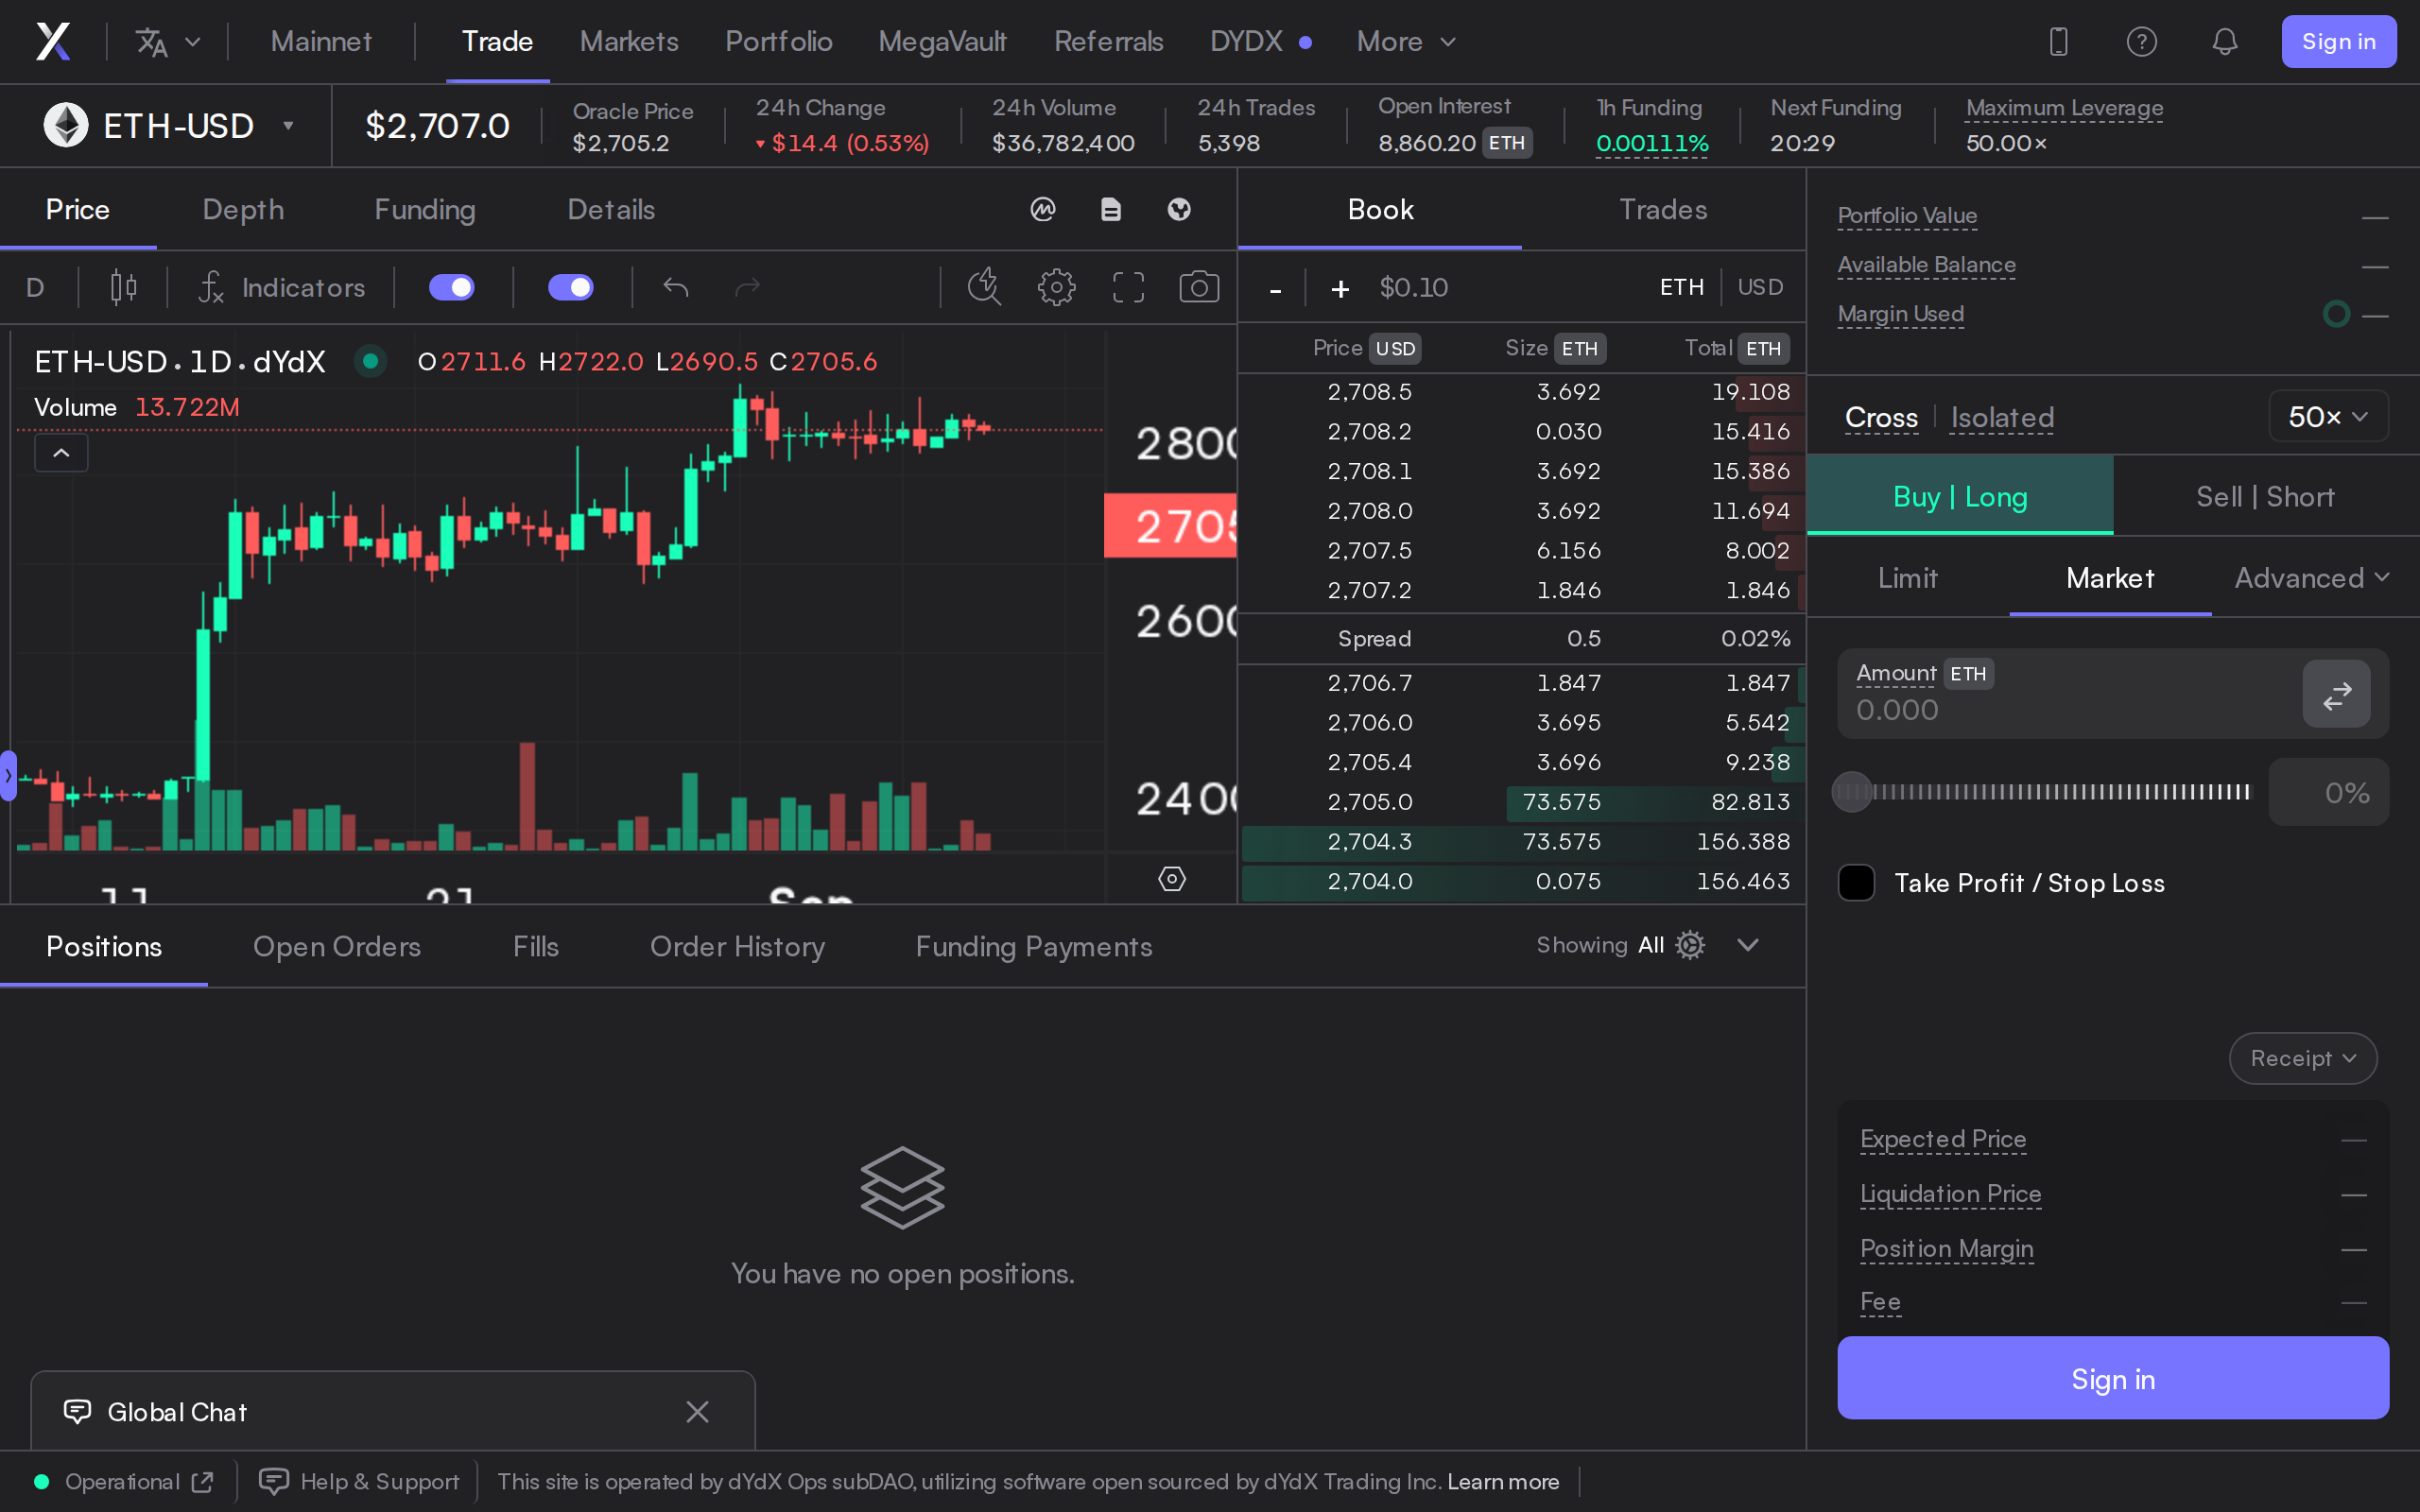
Task: Expand the More navigation menu
Action: point(1406,42)
